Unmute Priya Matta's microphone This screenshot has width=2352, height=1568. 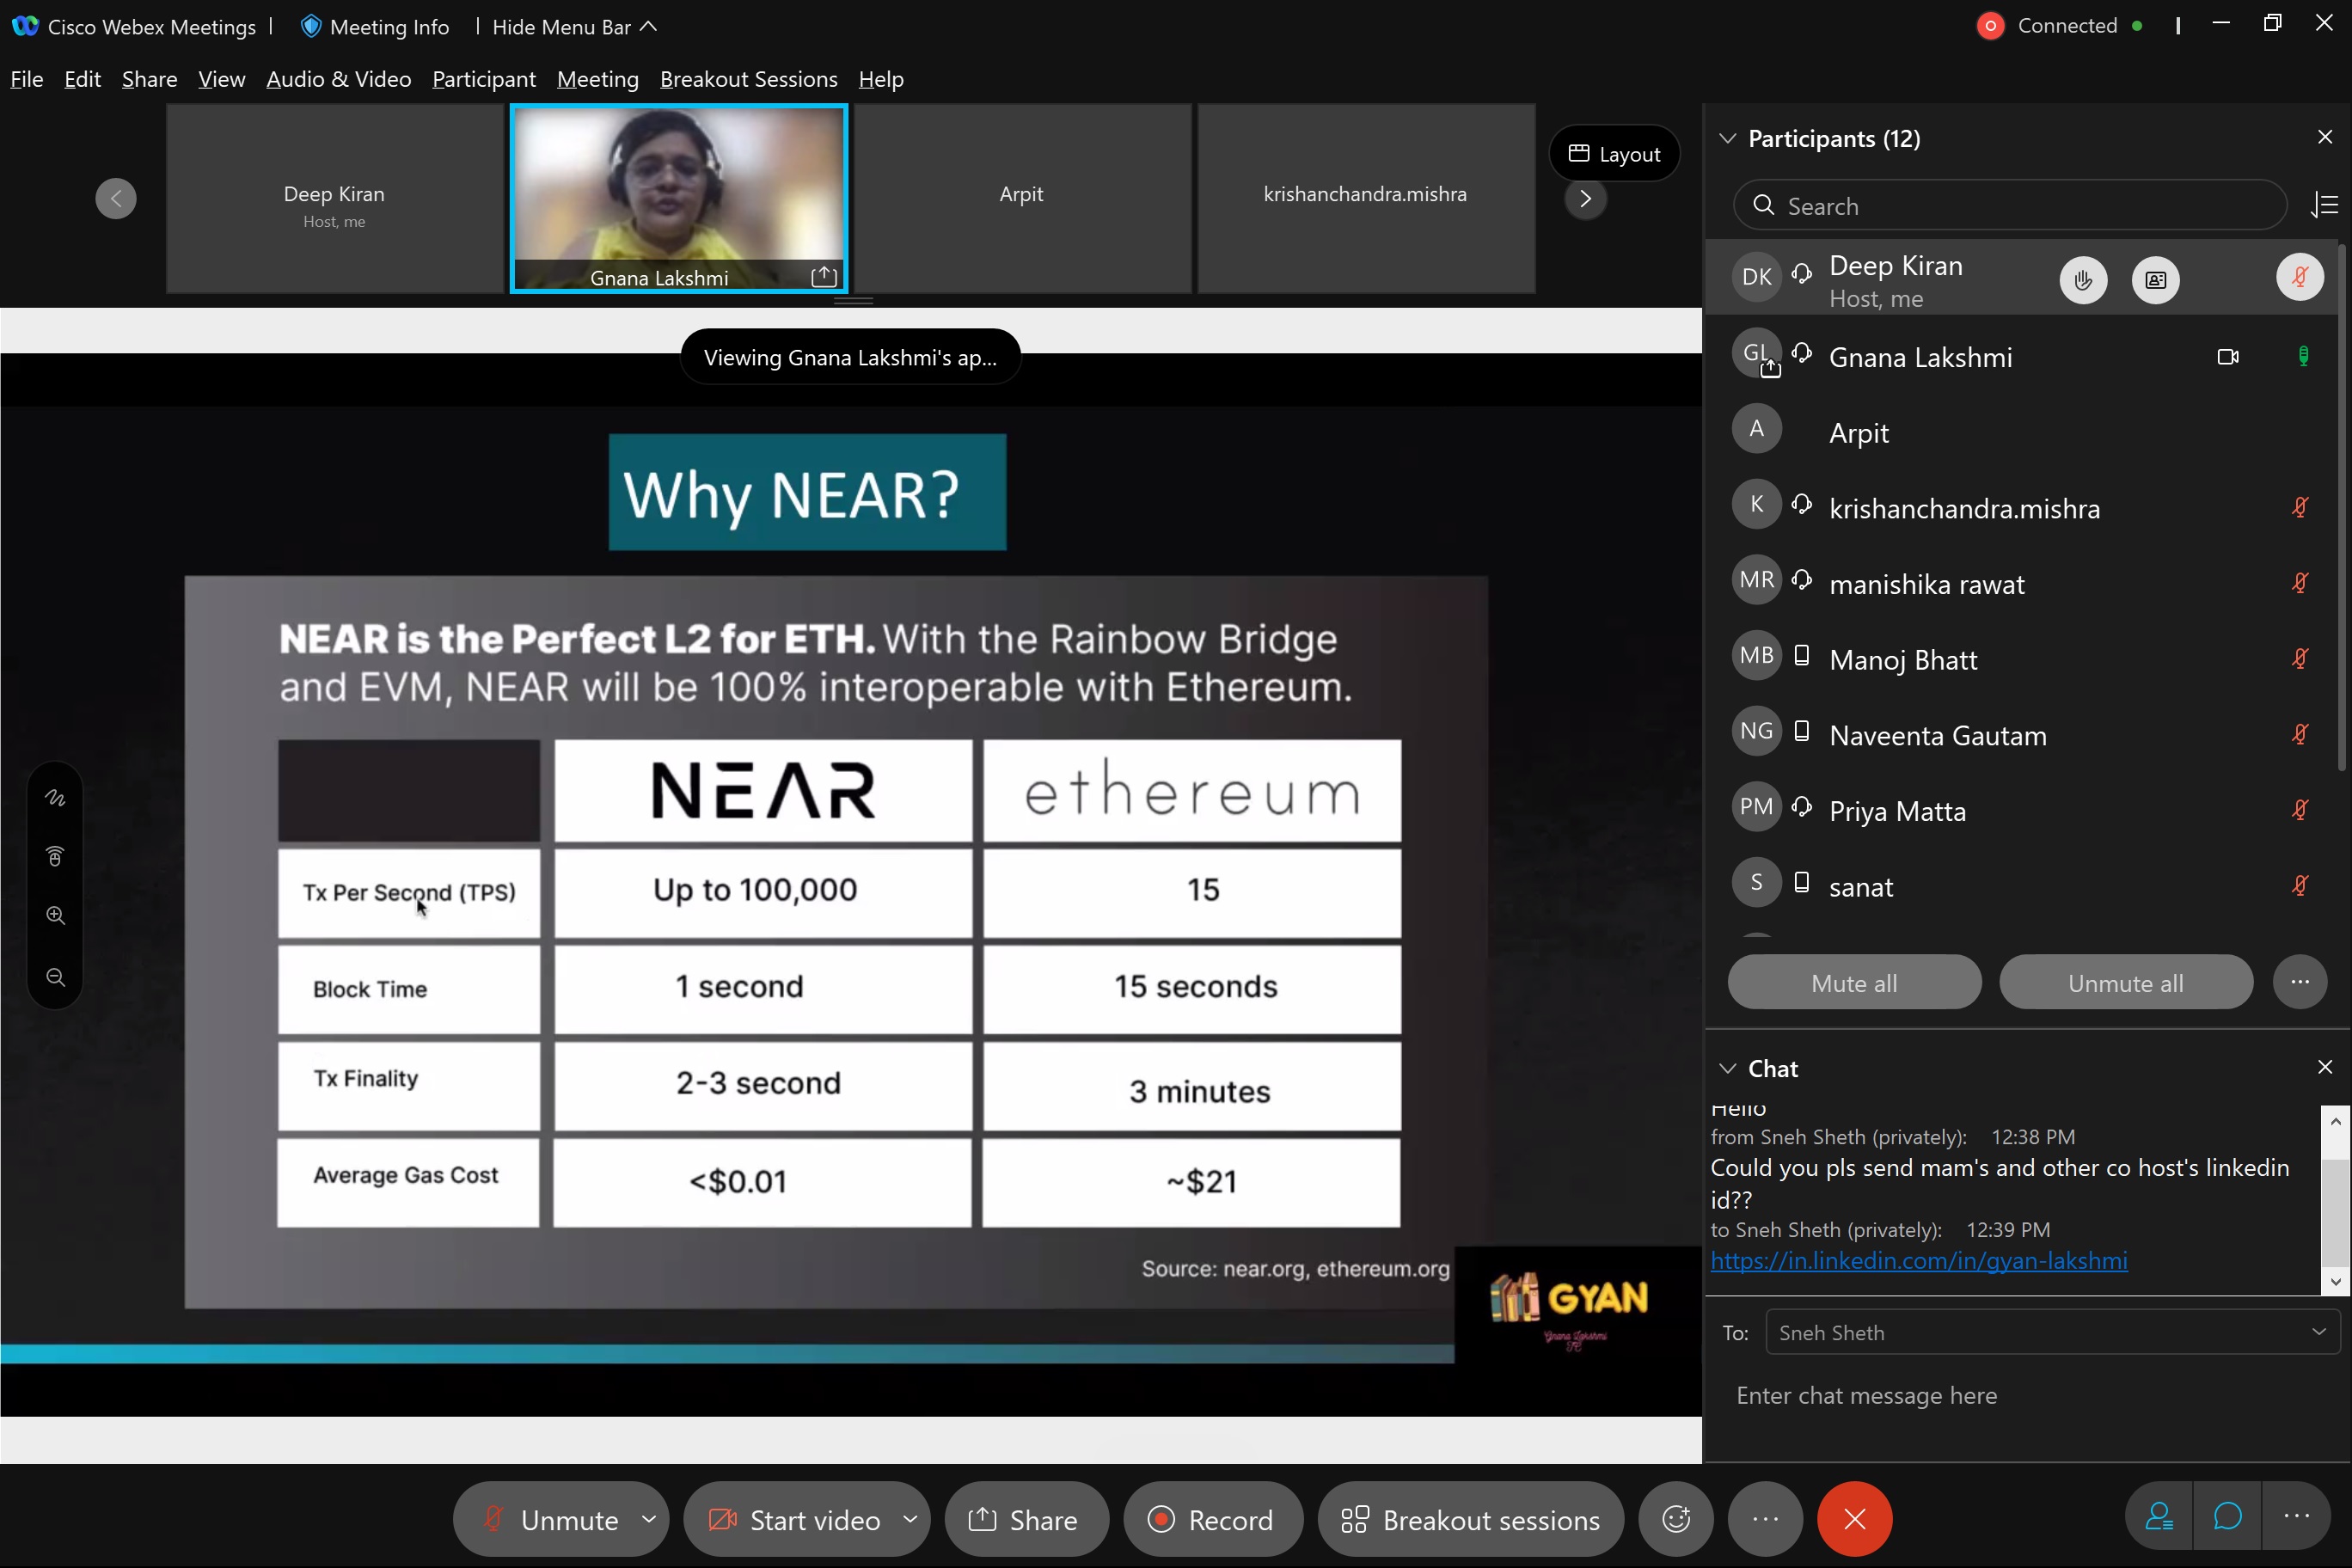(2300, 810)
